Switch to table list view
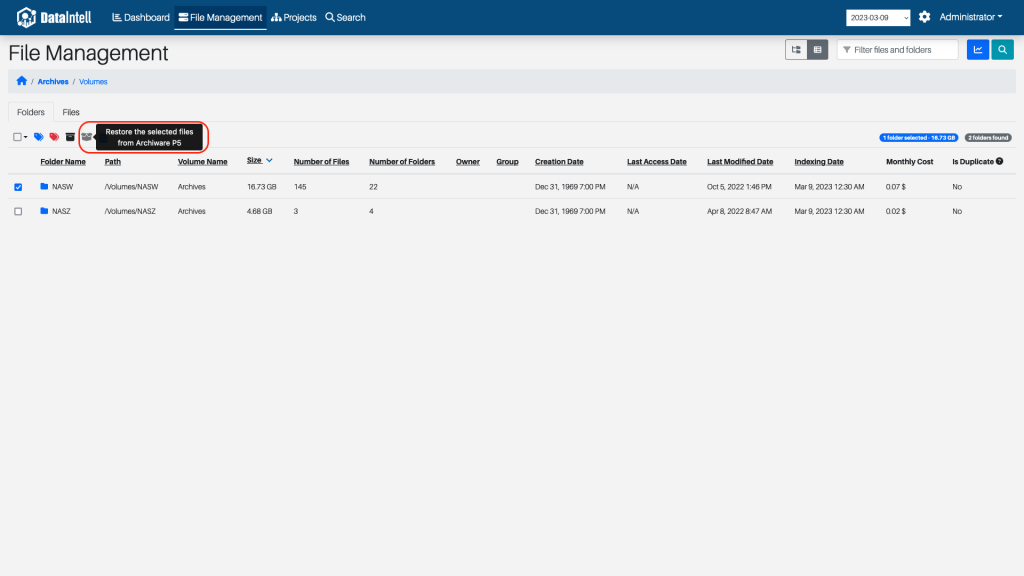1024x576 pixels. pyautogui.click(x=818, y=50)
